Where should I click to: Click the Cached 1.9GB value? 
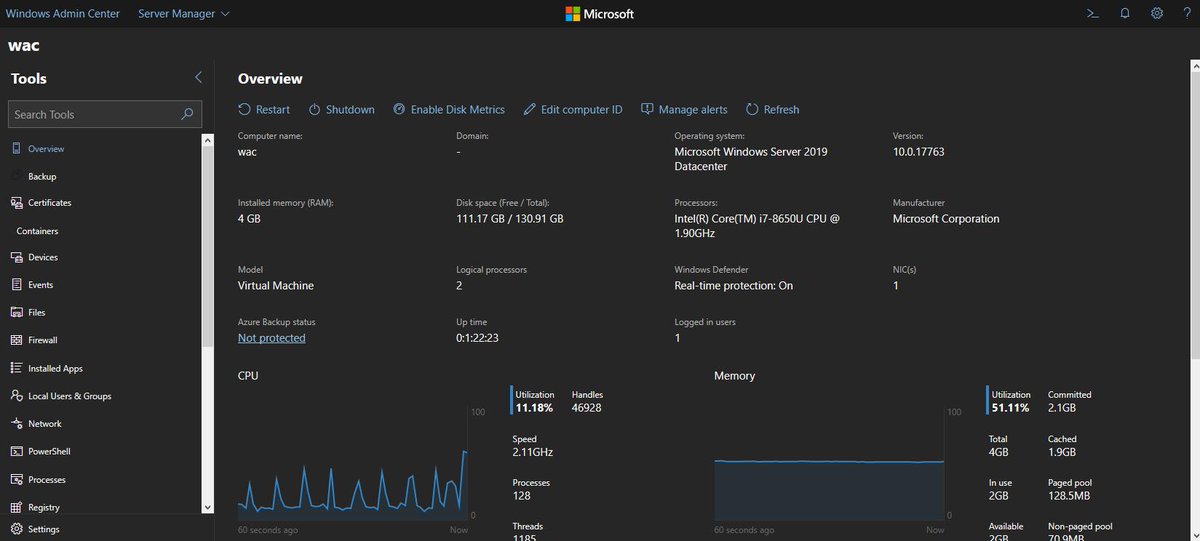pos(1062,452)
